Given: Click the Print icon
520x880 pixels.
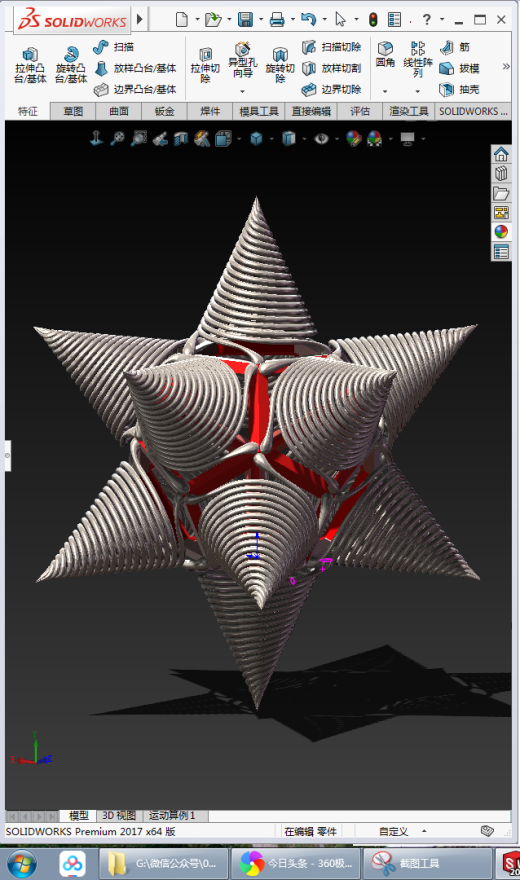Looking at the screenshot, I should pyautogui.click(x=277, y=20).
